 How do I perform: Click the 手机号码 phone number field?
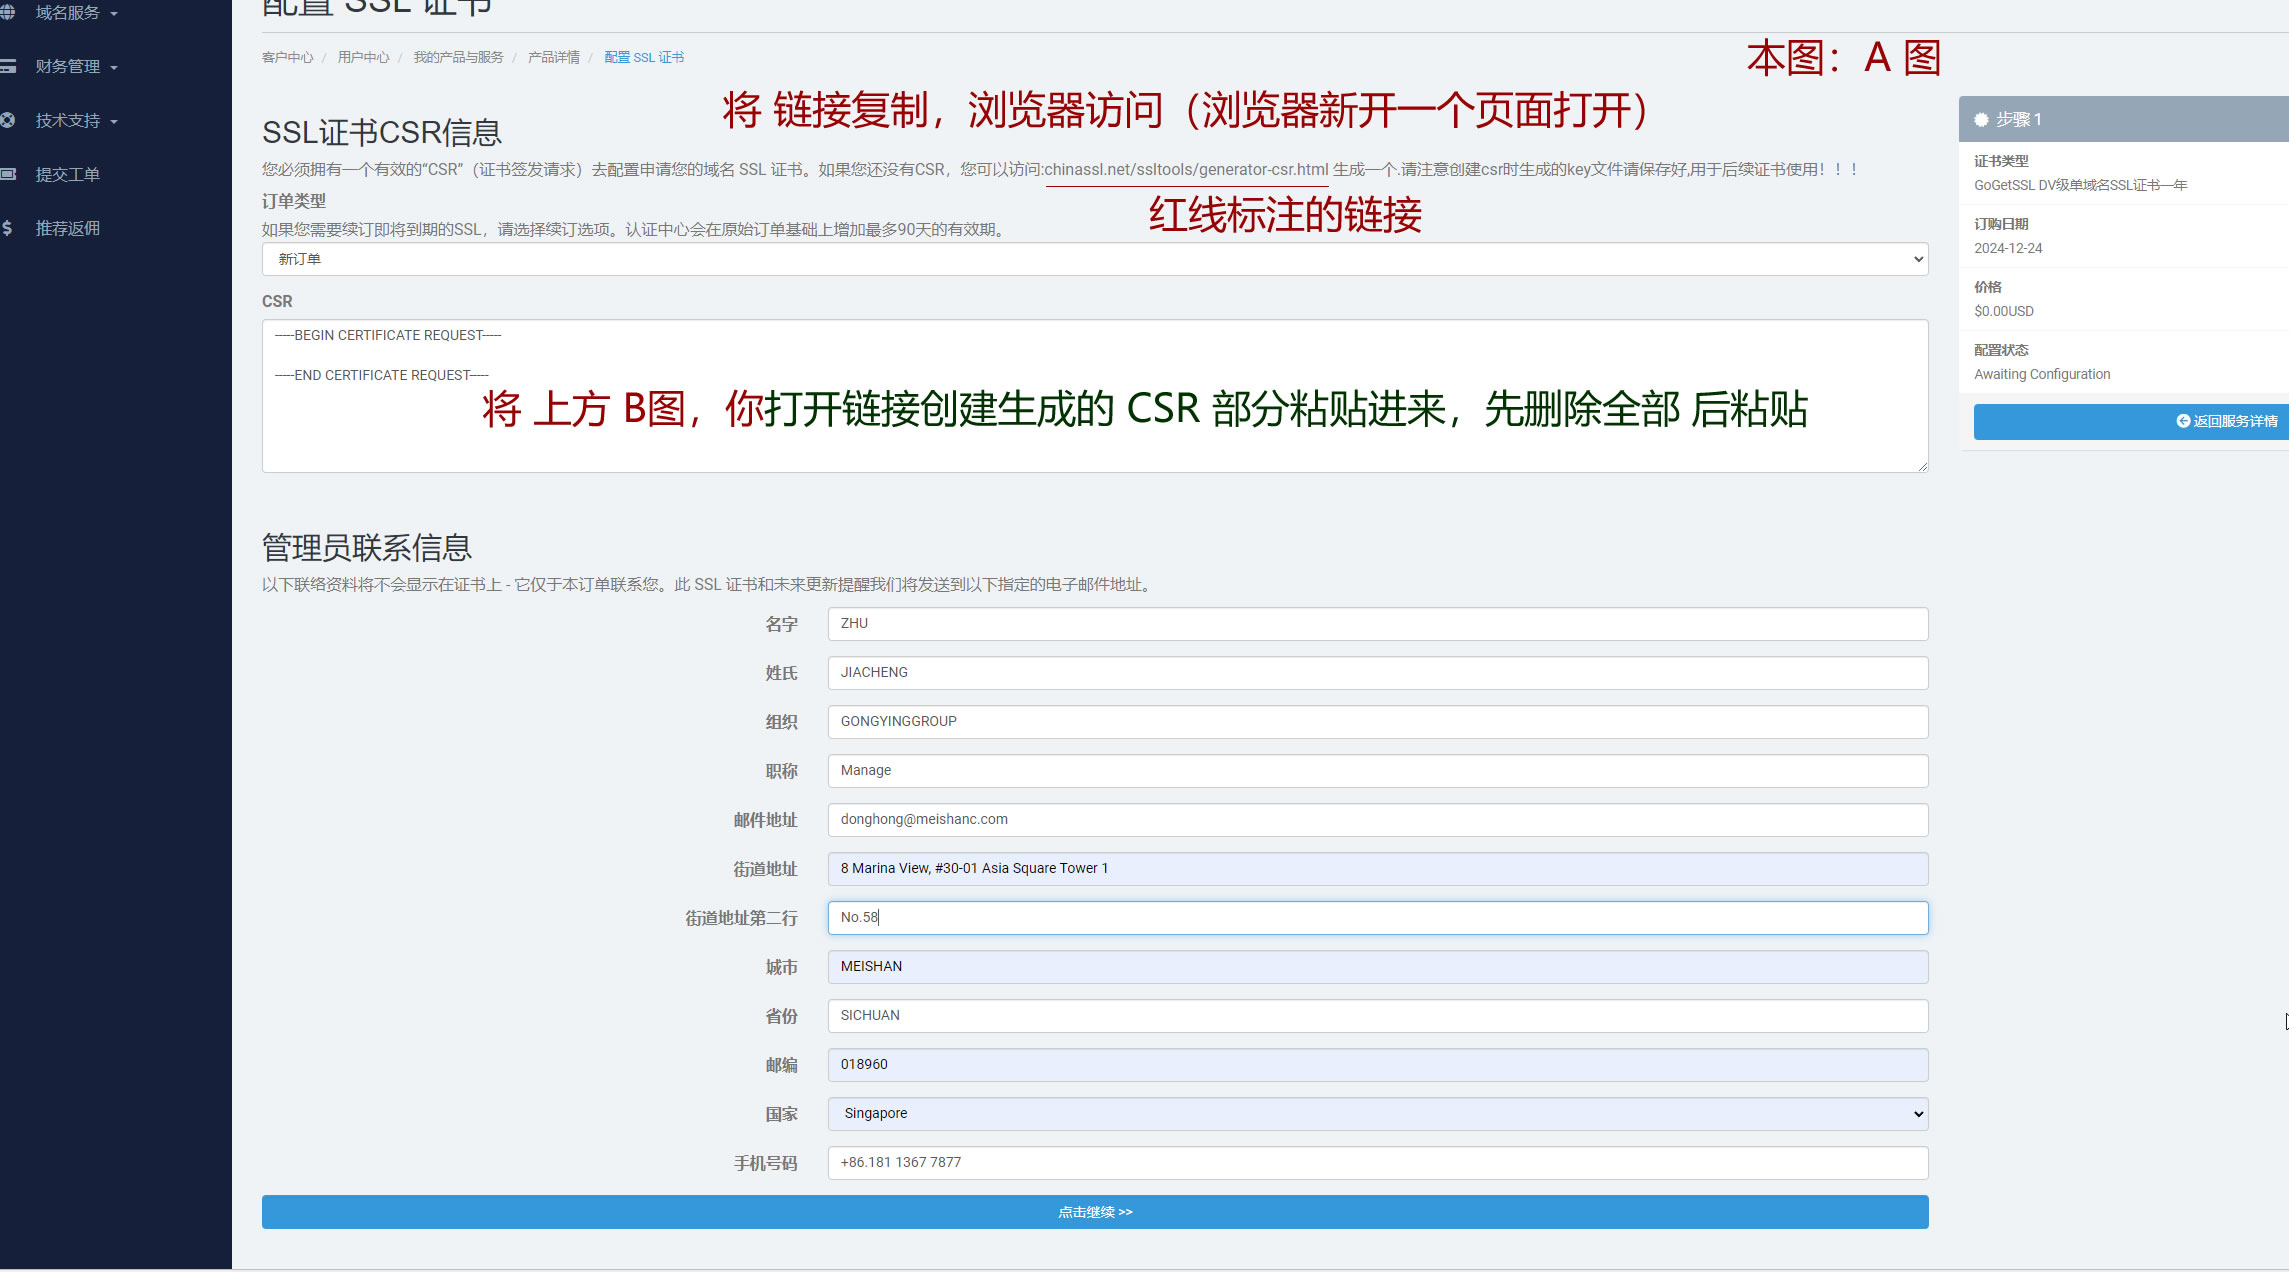tap(1378, 1163)
